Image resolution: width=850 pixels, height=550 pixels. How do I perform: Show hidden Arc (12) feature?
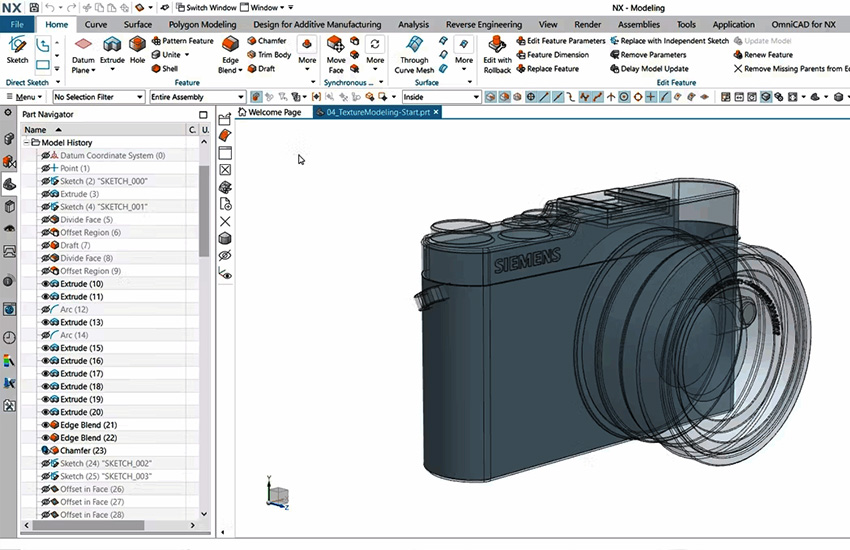click(x=46, y=309)
